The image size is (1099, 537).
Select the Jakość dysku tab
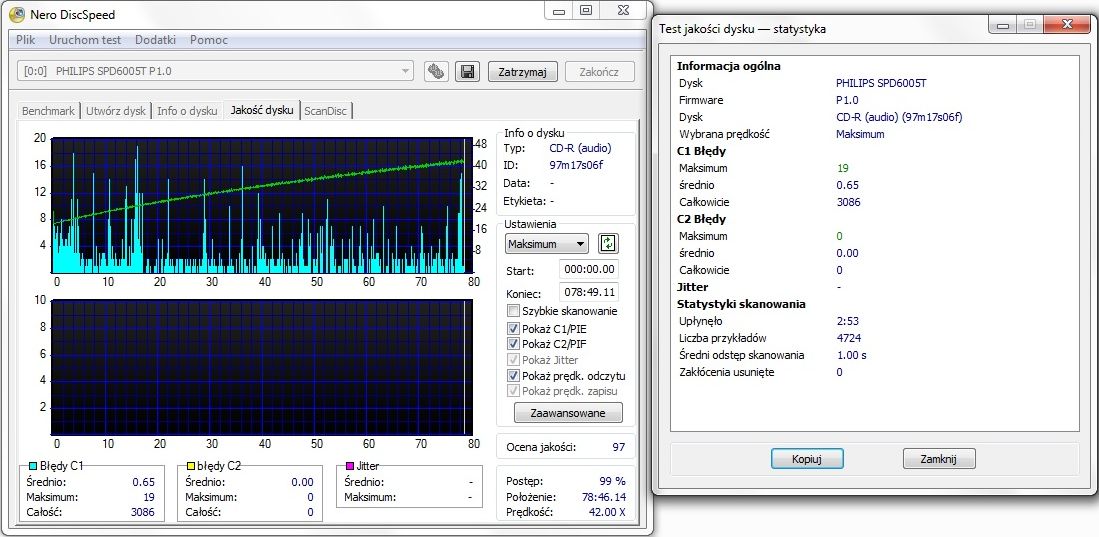point(262,110)
